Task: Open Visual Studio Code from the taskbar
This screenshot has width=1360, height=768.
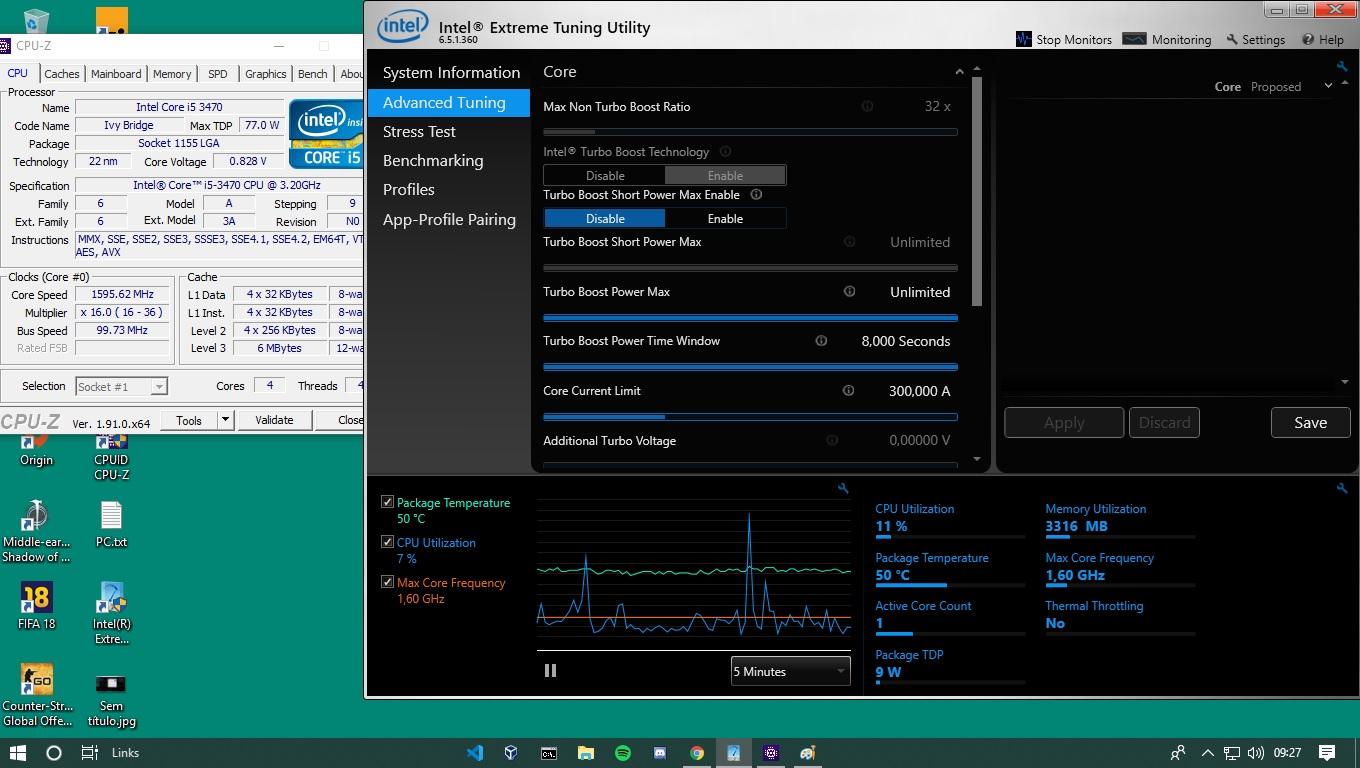Action: tap(475, 753)
